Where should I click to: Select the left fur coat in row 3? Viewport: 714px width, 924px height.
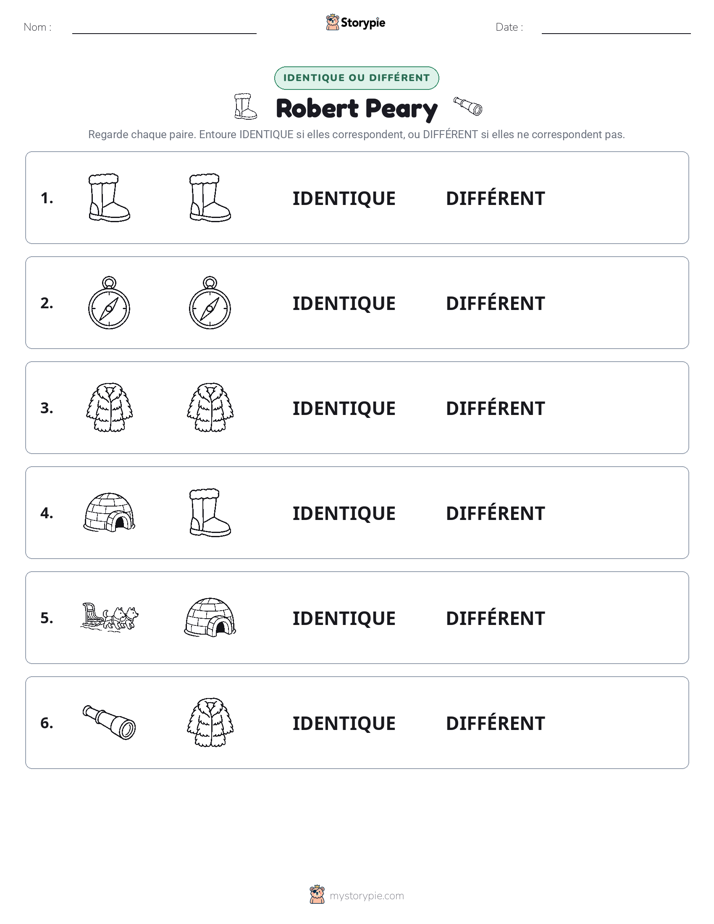pyautogui.click(x=109, y=407)
